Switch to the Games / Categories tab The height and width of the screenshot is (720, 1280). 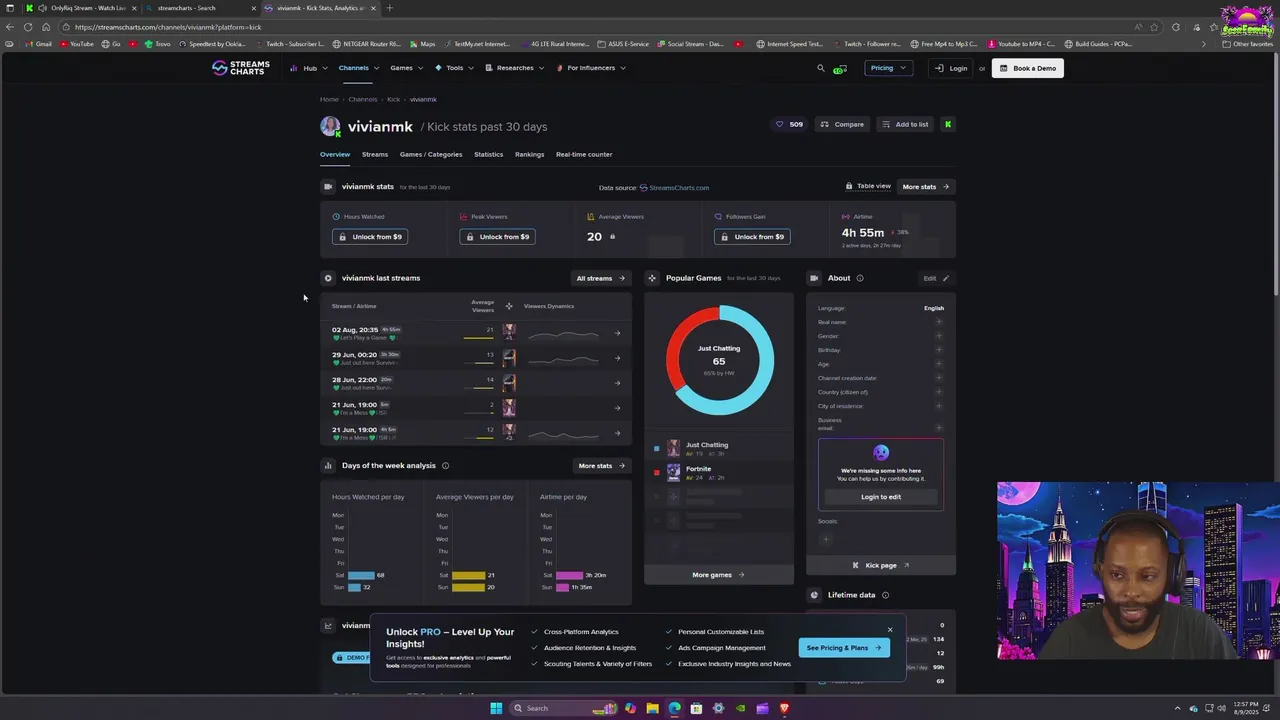[x=431, y=154]
